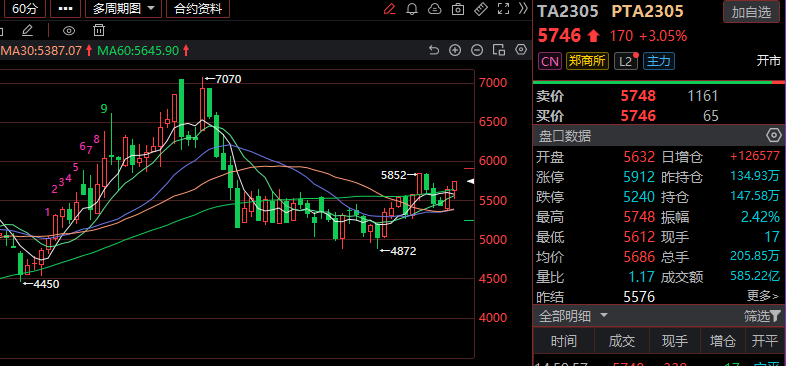This screenshot has height=366, width=787.
Task: Click the +3.05% change percentage
Action: pyautogui.click(x=663, y=36)
